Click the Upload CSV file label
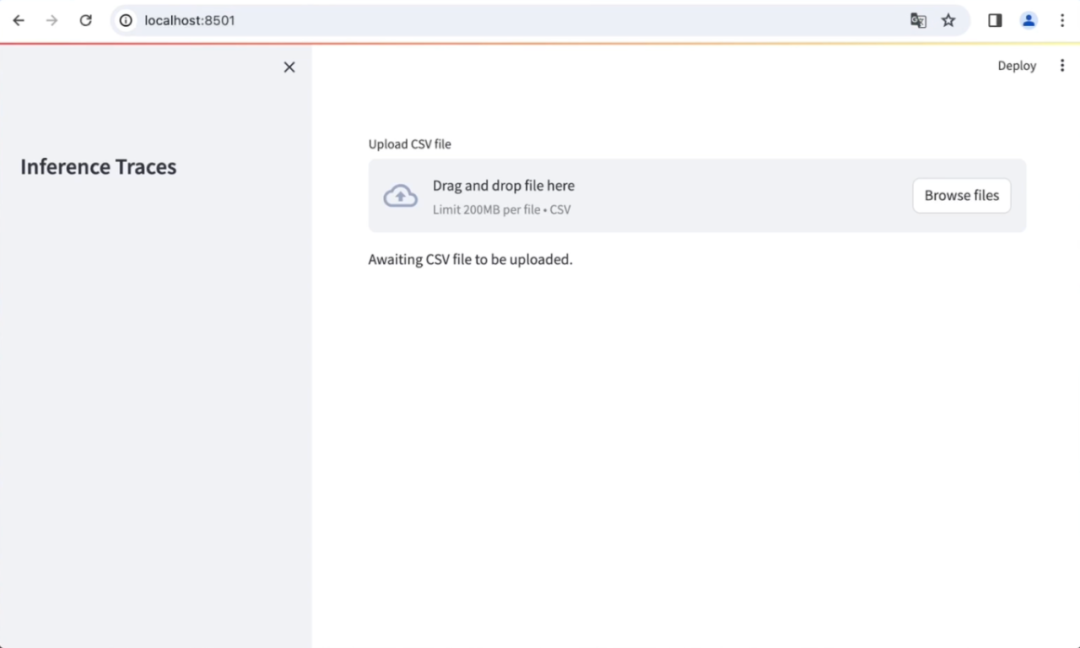Viewport: 1080px width, 648px height. point(410,144)
